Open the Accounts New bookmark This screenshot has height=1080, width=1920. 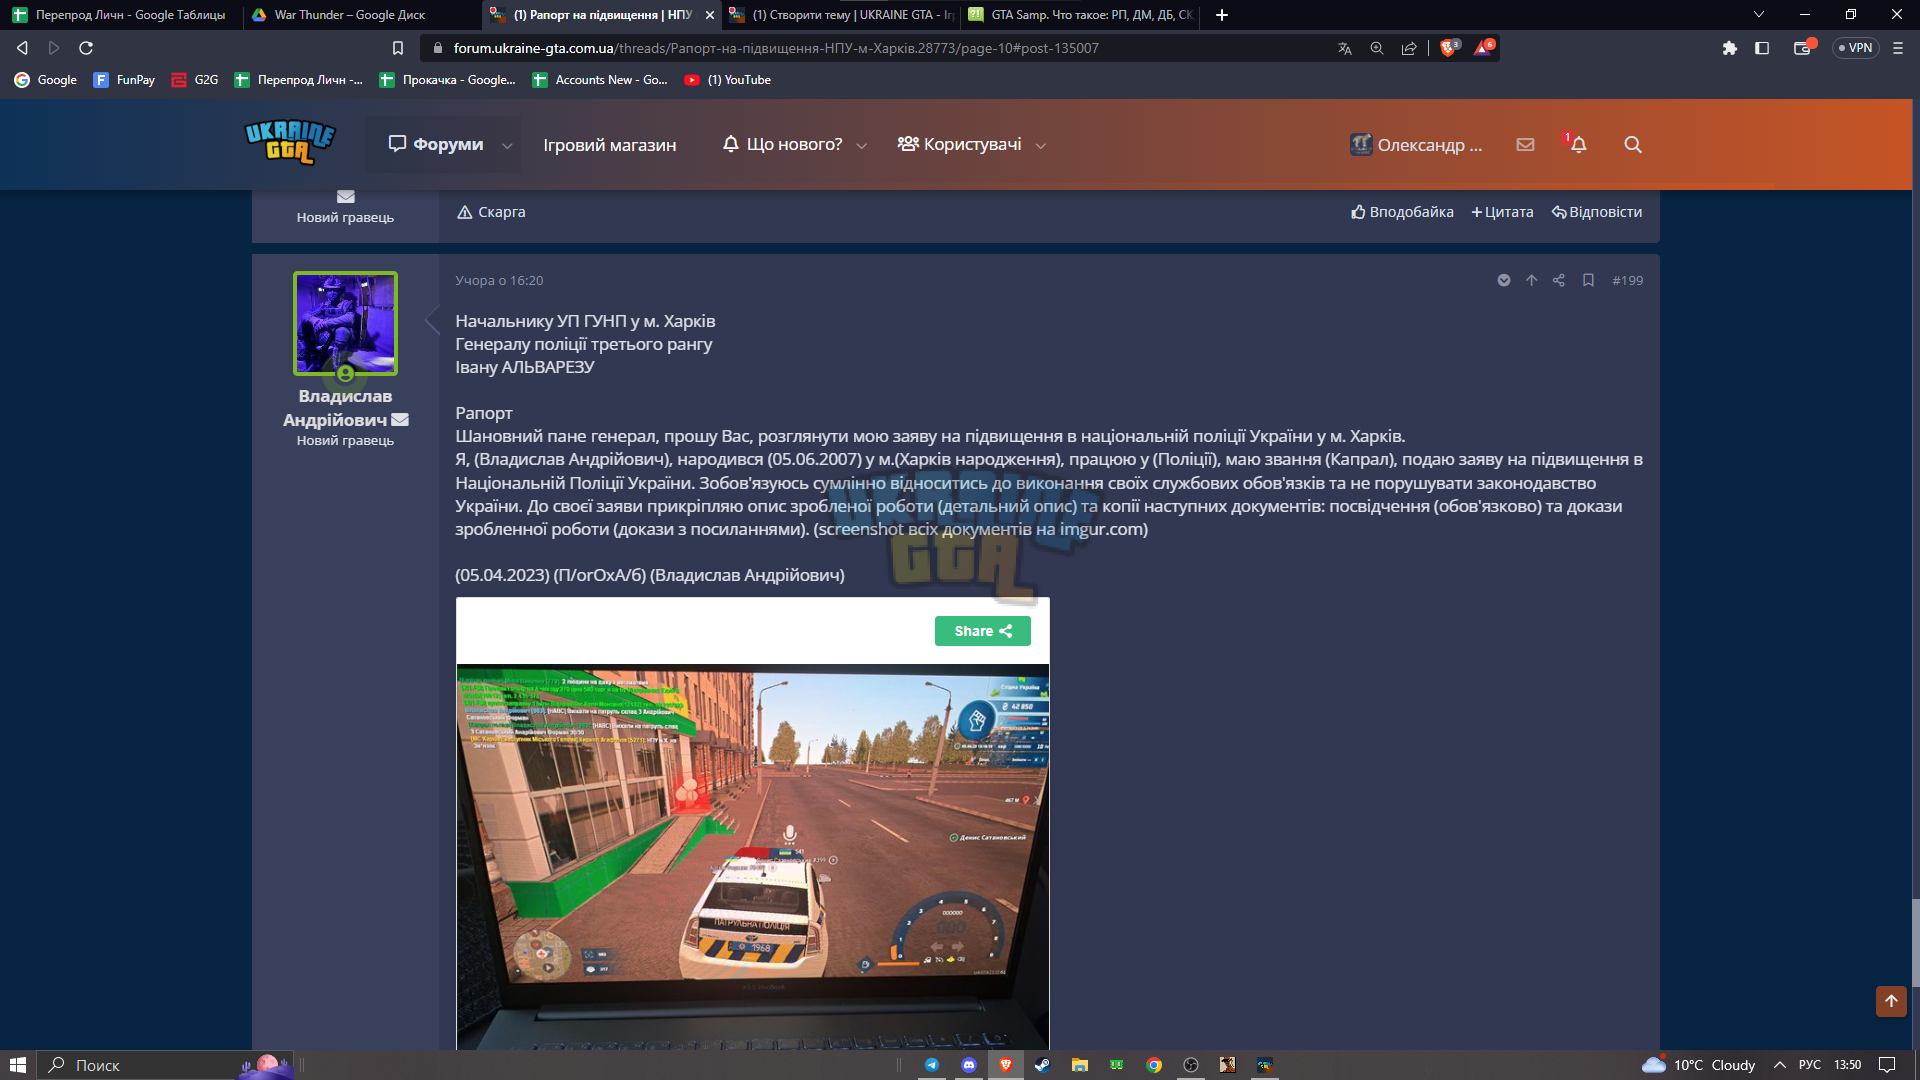pyautogui.click(x=600, y=80)
